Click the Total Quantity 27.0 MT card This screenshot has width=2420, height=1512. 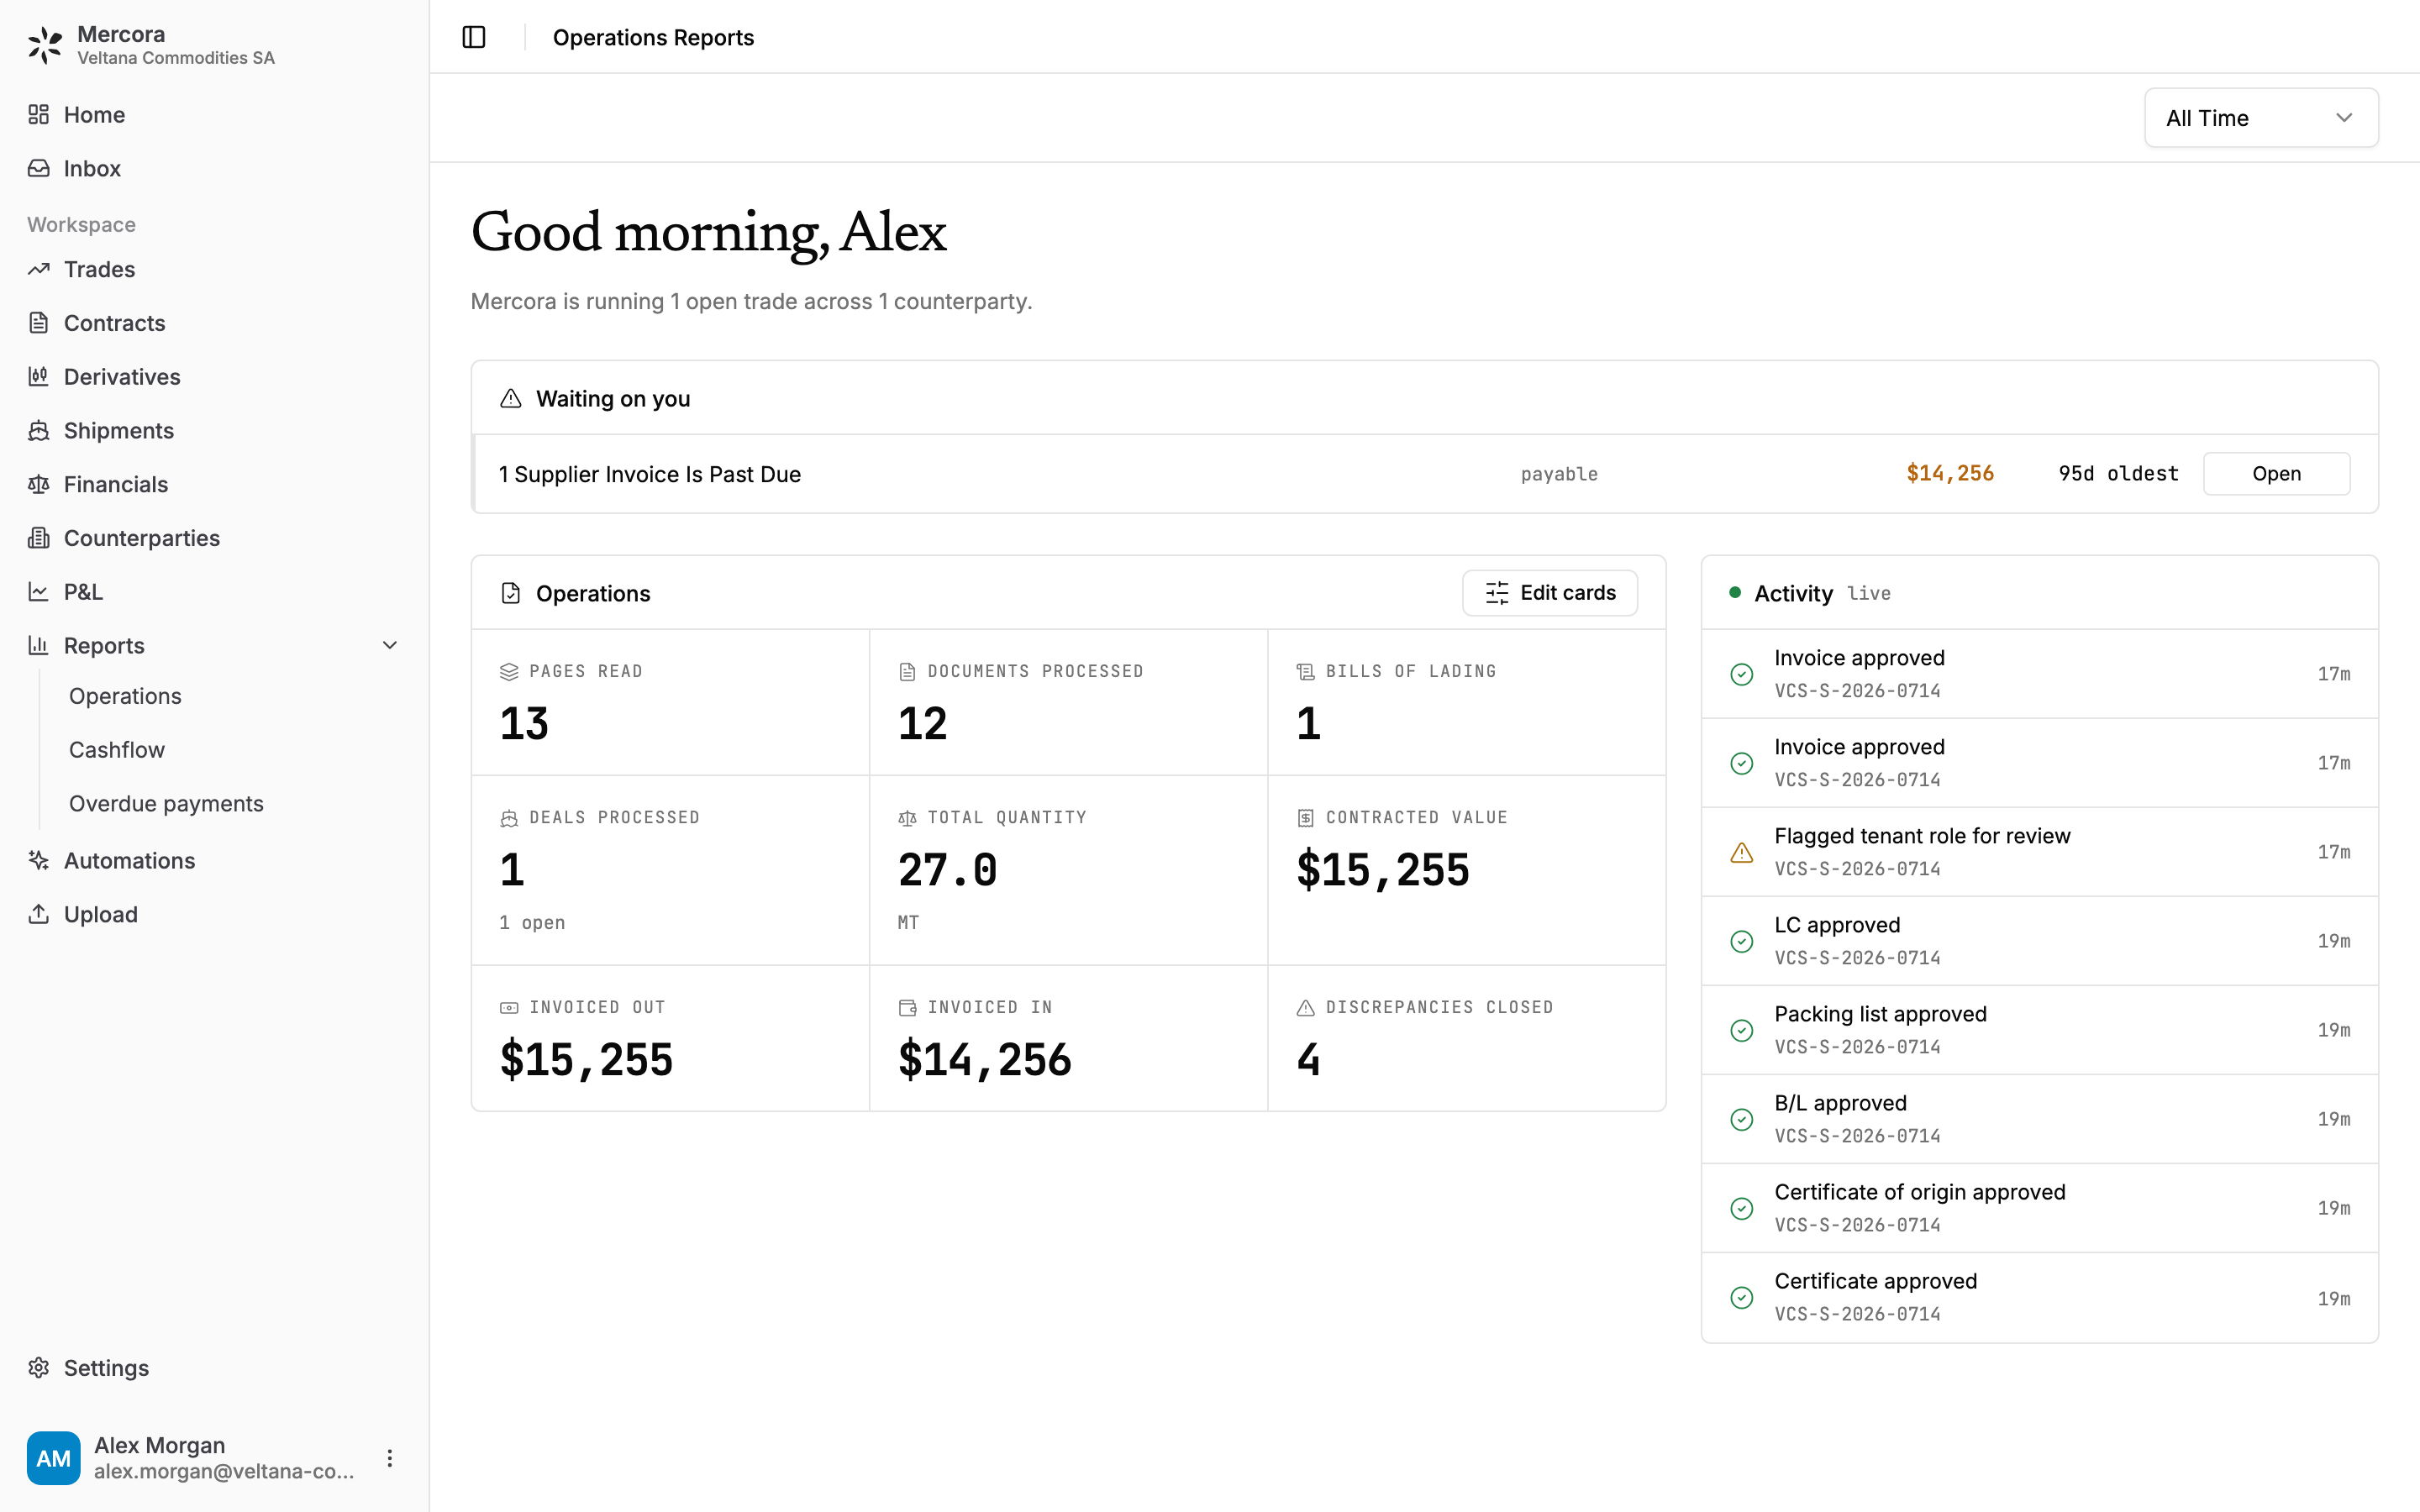[1068, 870]
